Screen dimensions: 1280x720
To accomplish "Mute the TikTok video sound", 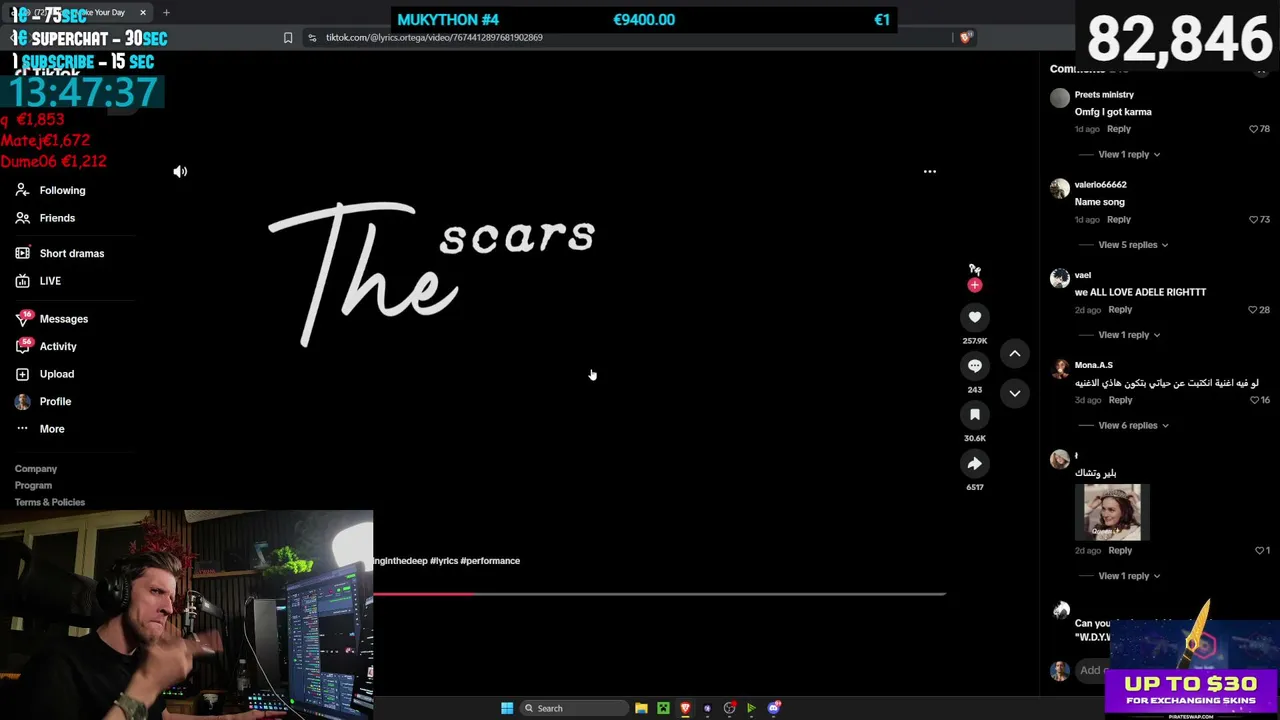I will click(180, 172).
